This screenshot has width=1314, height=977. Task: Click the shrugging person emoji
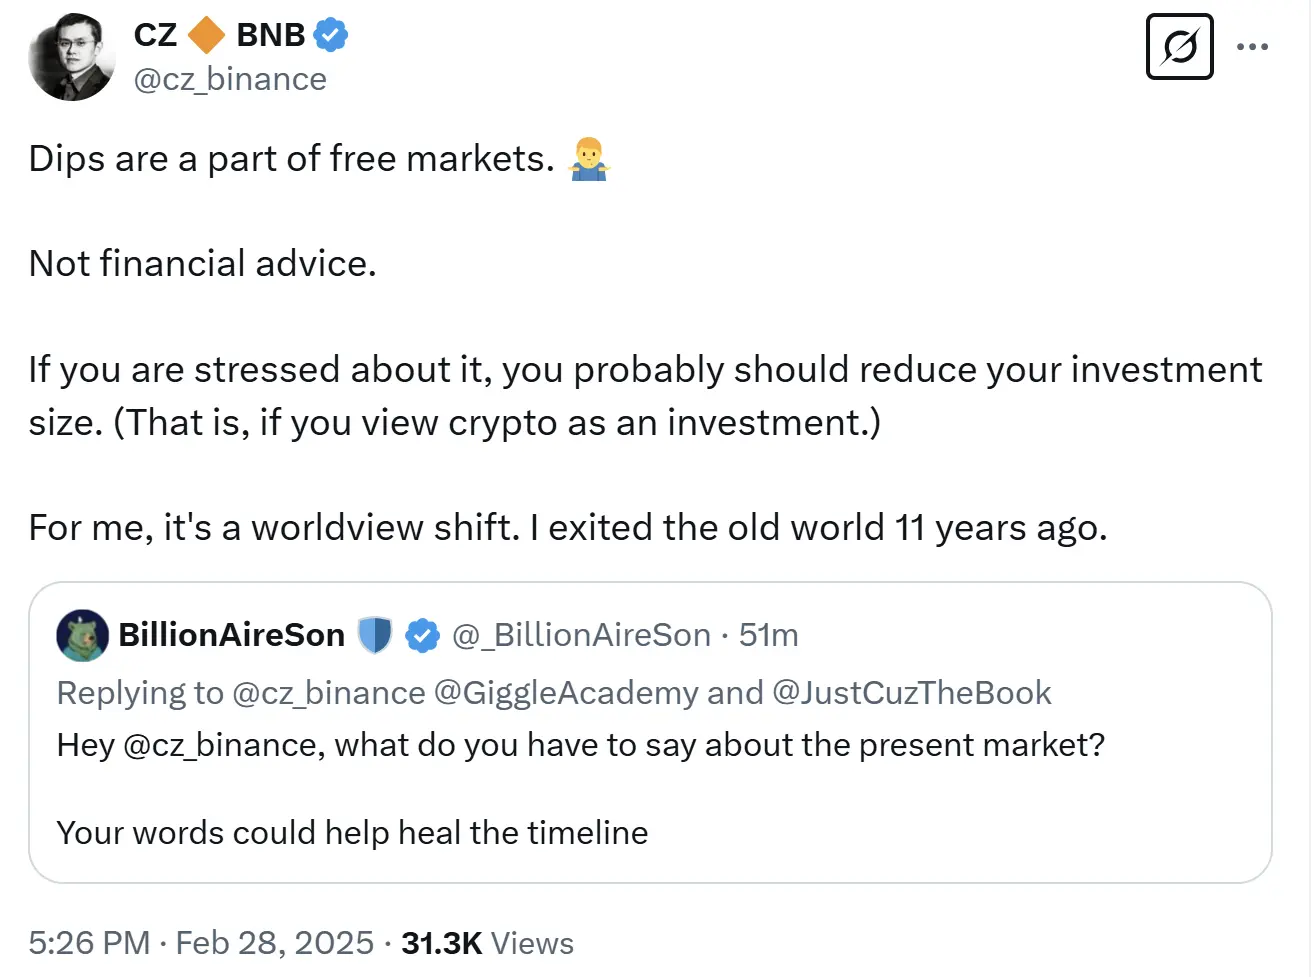(588, 159)
